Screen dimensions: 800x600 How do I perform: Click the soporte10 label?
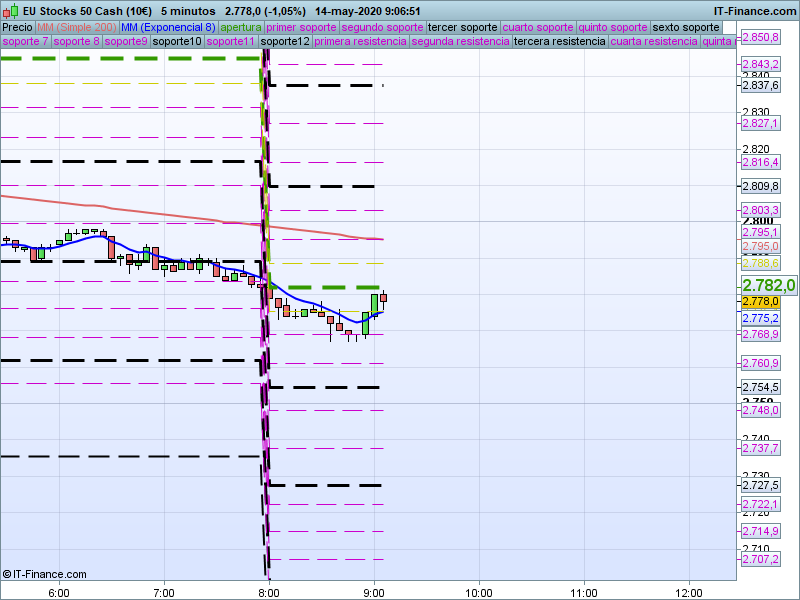click(177, 41)
